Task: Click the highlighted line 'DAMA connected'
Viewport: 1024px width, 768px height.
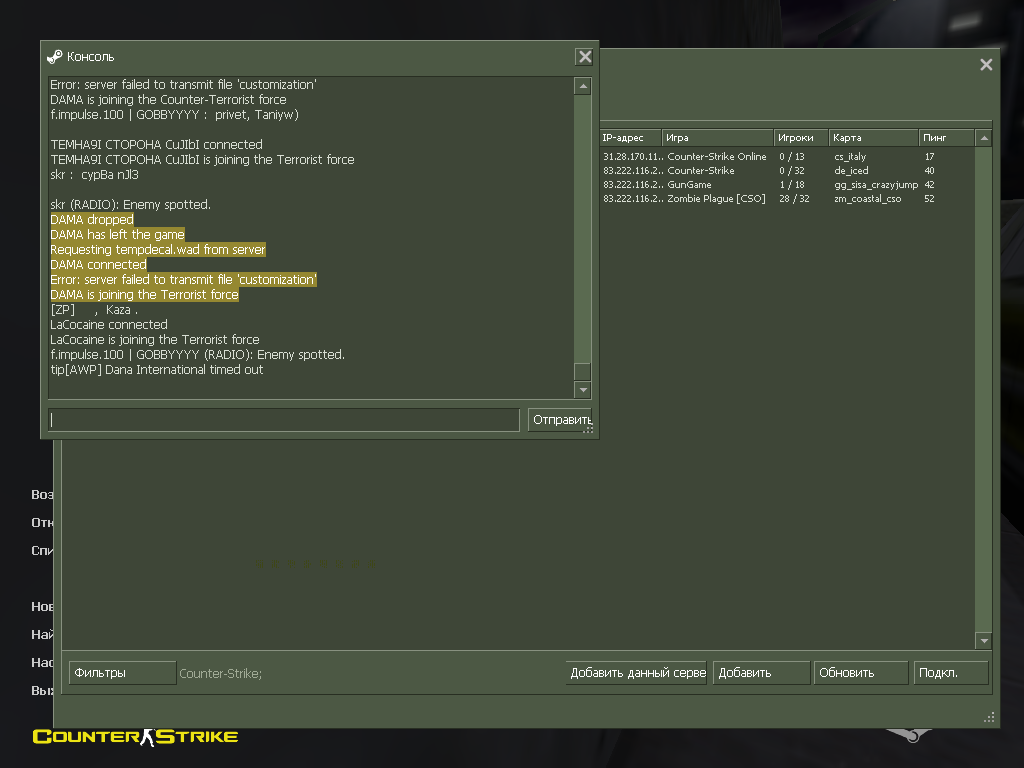Action: (99, 265)
